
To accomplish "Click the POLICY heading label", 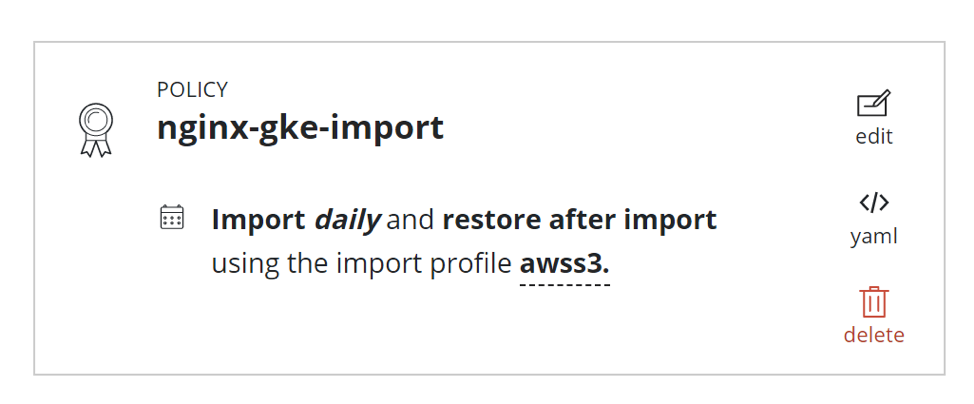I will pyautogui.click(x=193, y=90).
